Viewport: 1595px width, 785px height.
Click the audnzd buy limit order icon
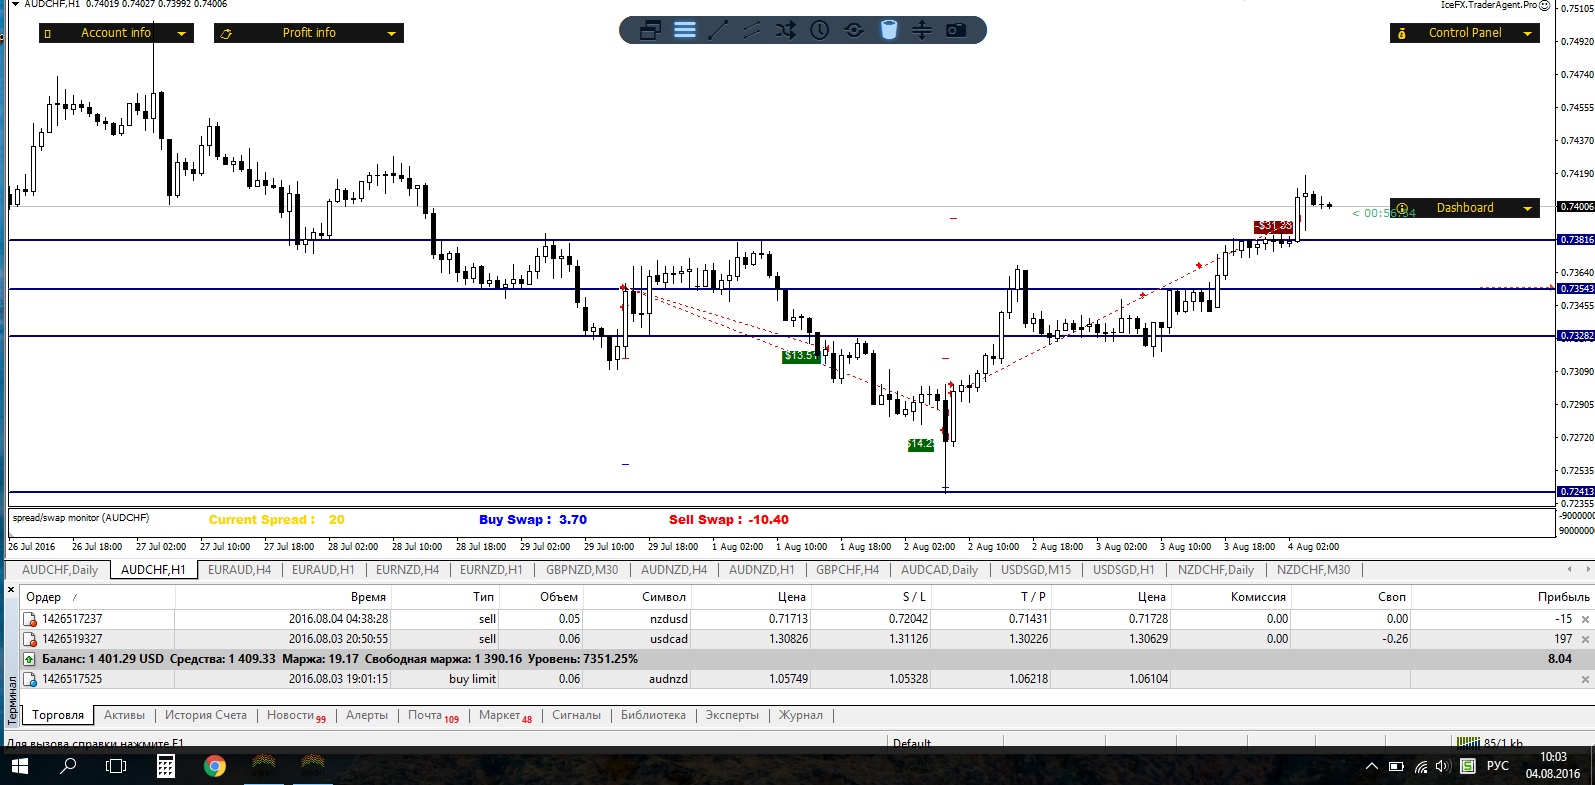coord(30,679)
